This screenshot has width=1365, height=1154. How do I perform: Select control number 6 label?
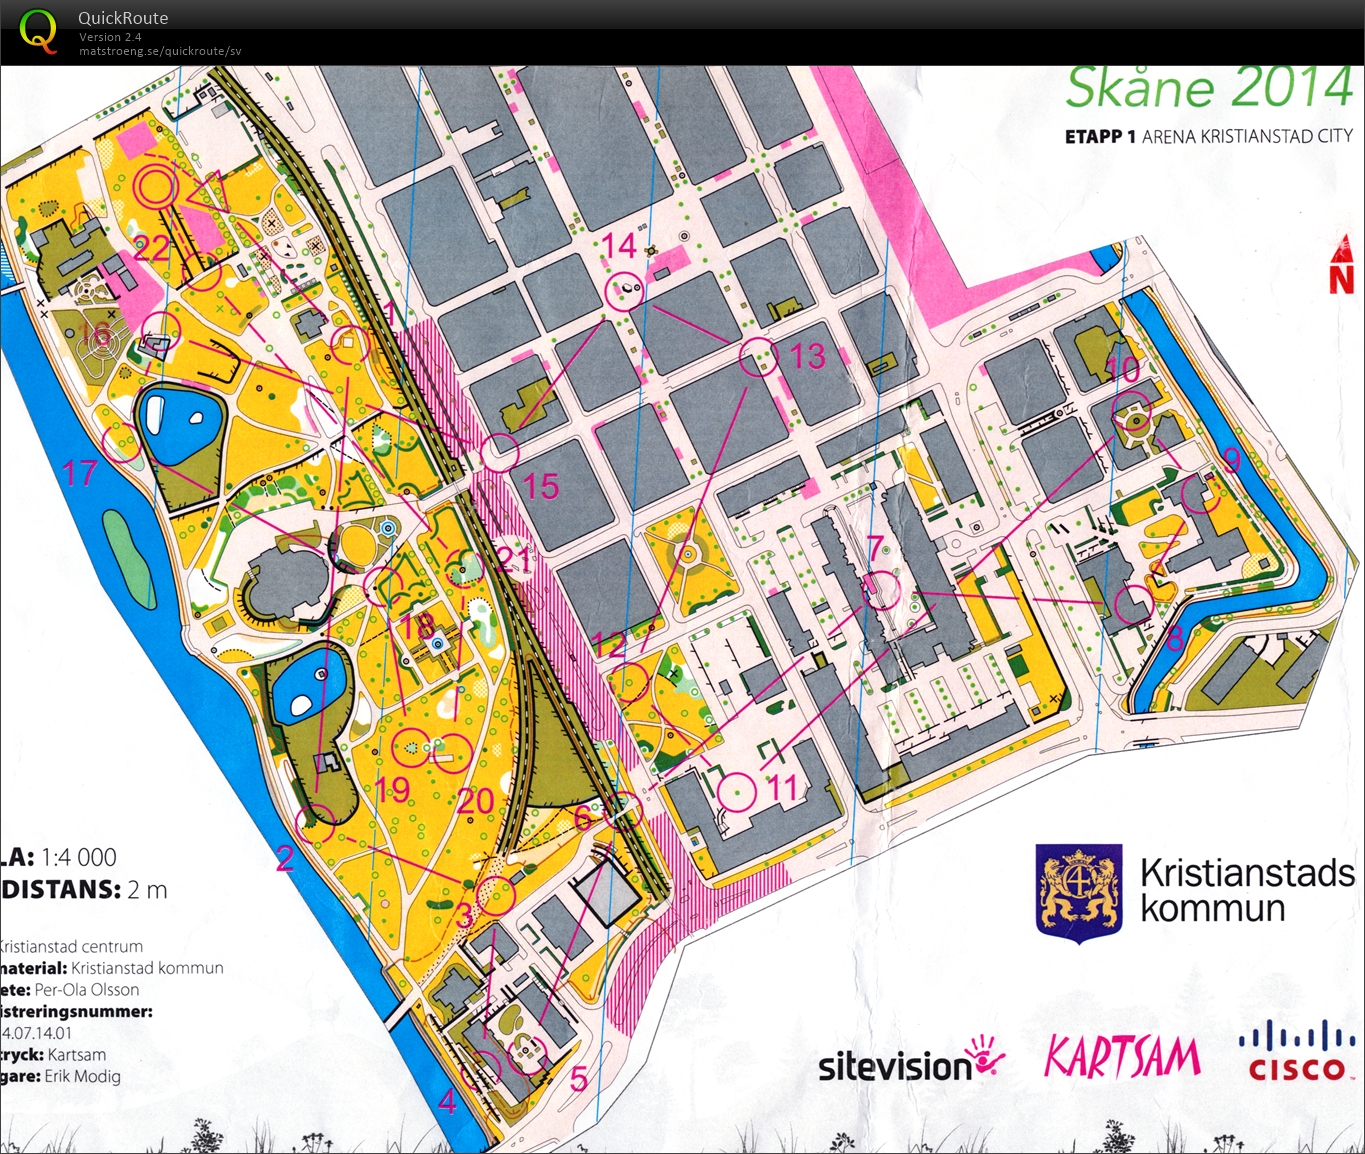pyautogui.click(x=582, y=818)
